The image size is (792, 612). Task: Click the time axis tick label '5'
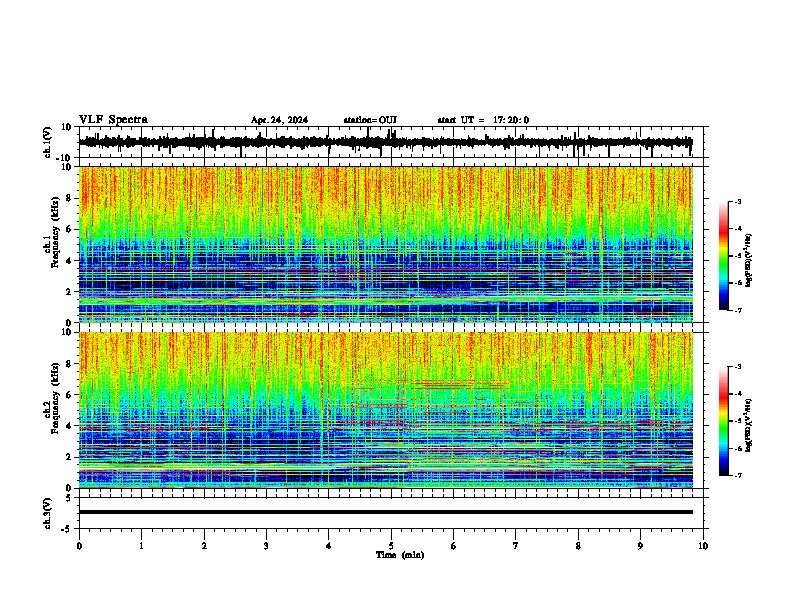[x=391, y=546]
